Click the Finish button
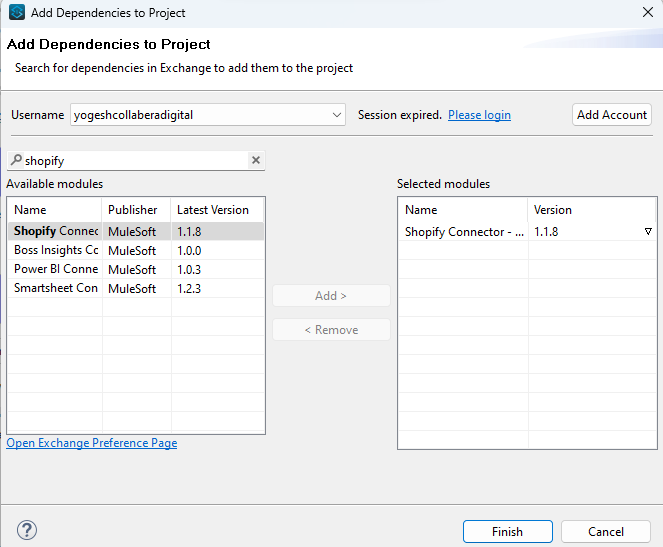This screenshot has height=547, width=663. [507, 532]
